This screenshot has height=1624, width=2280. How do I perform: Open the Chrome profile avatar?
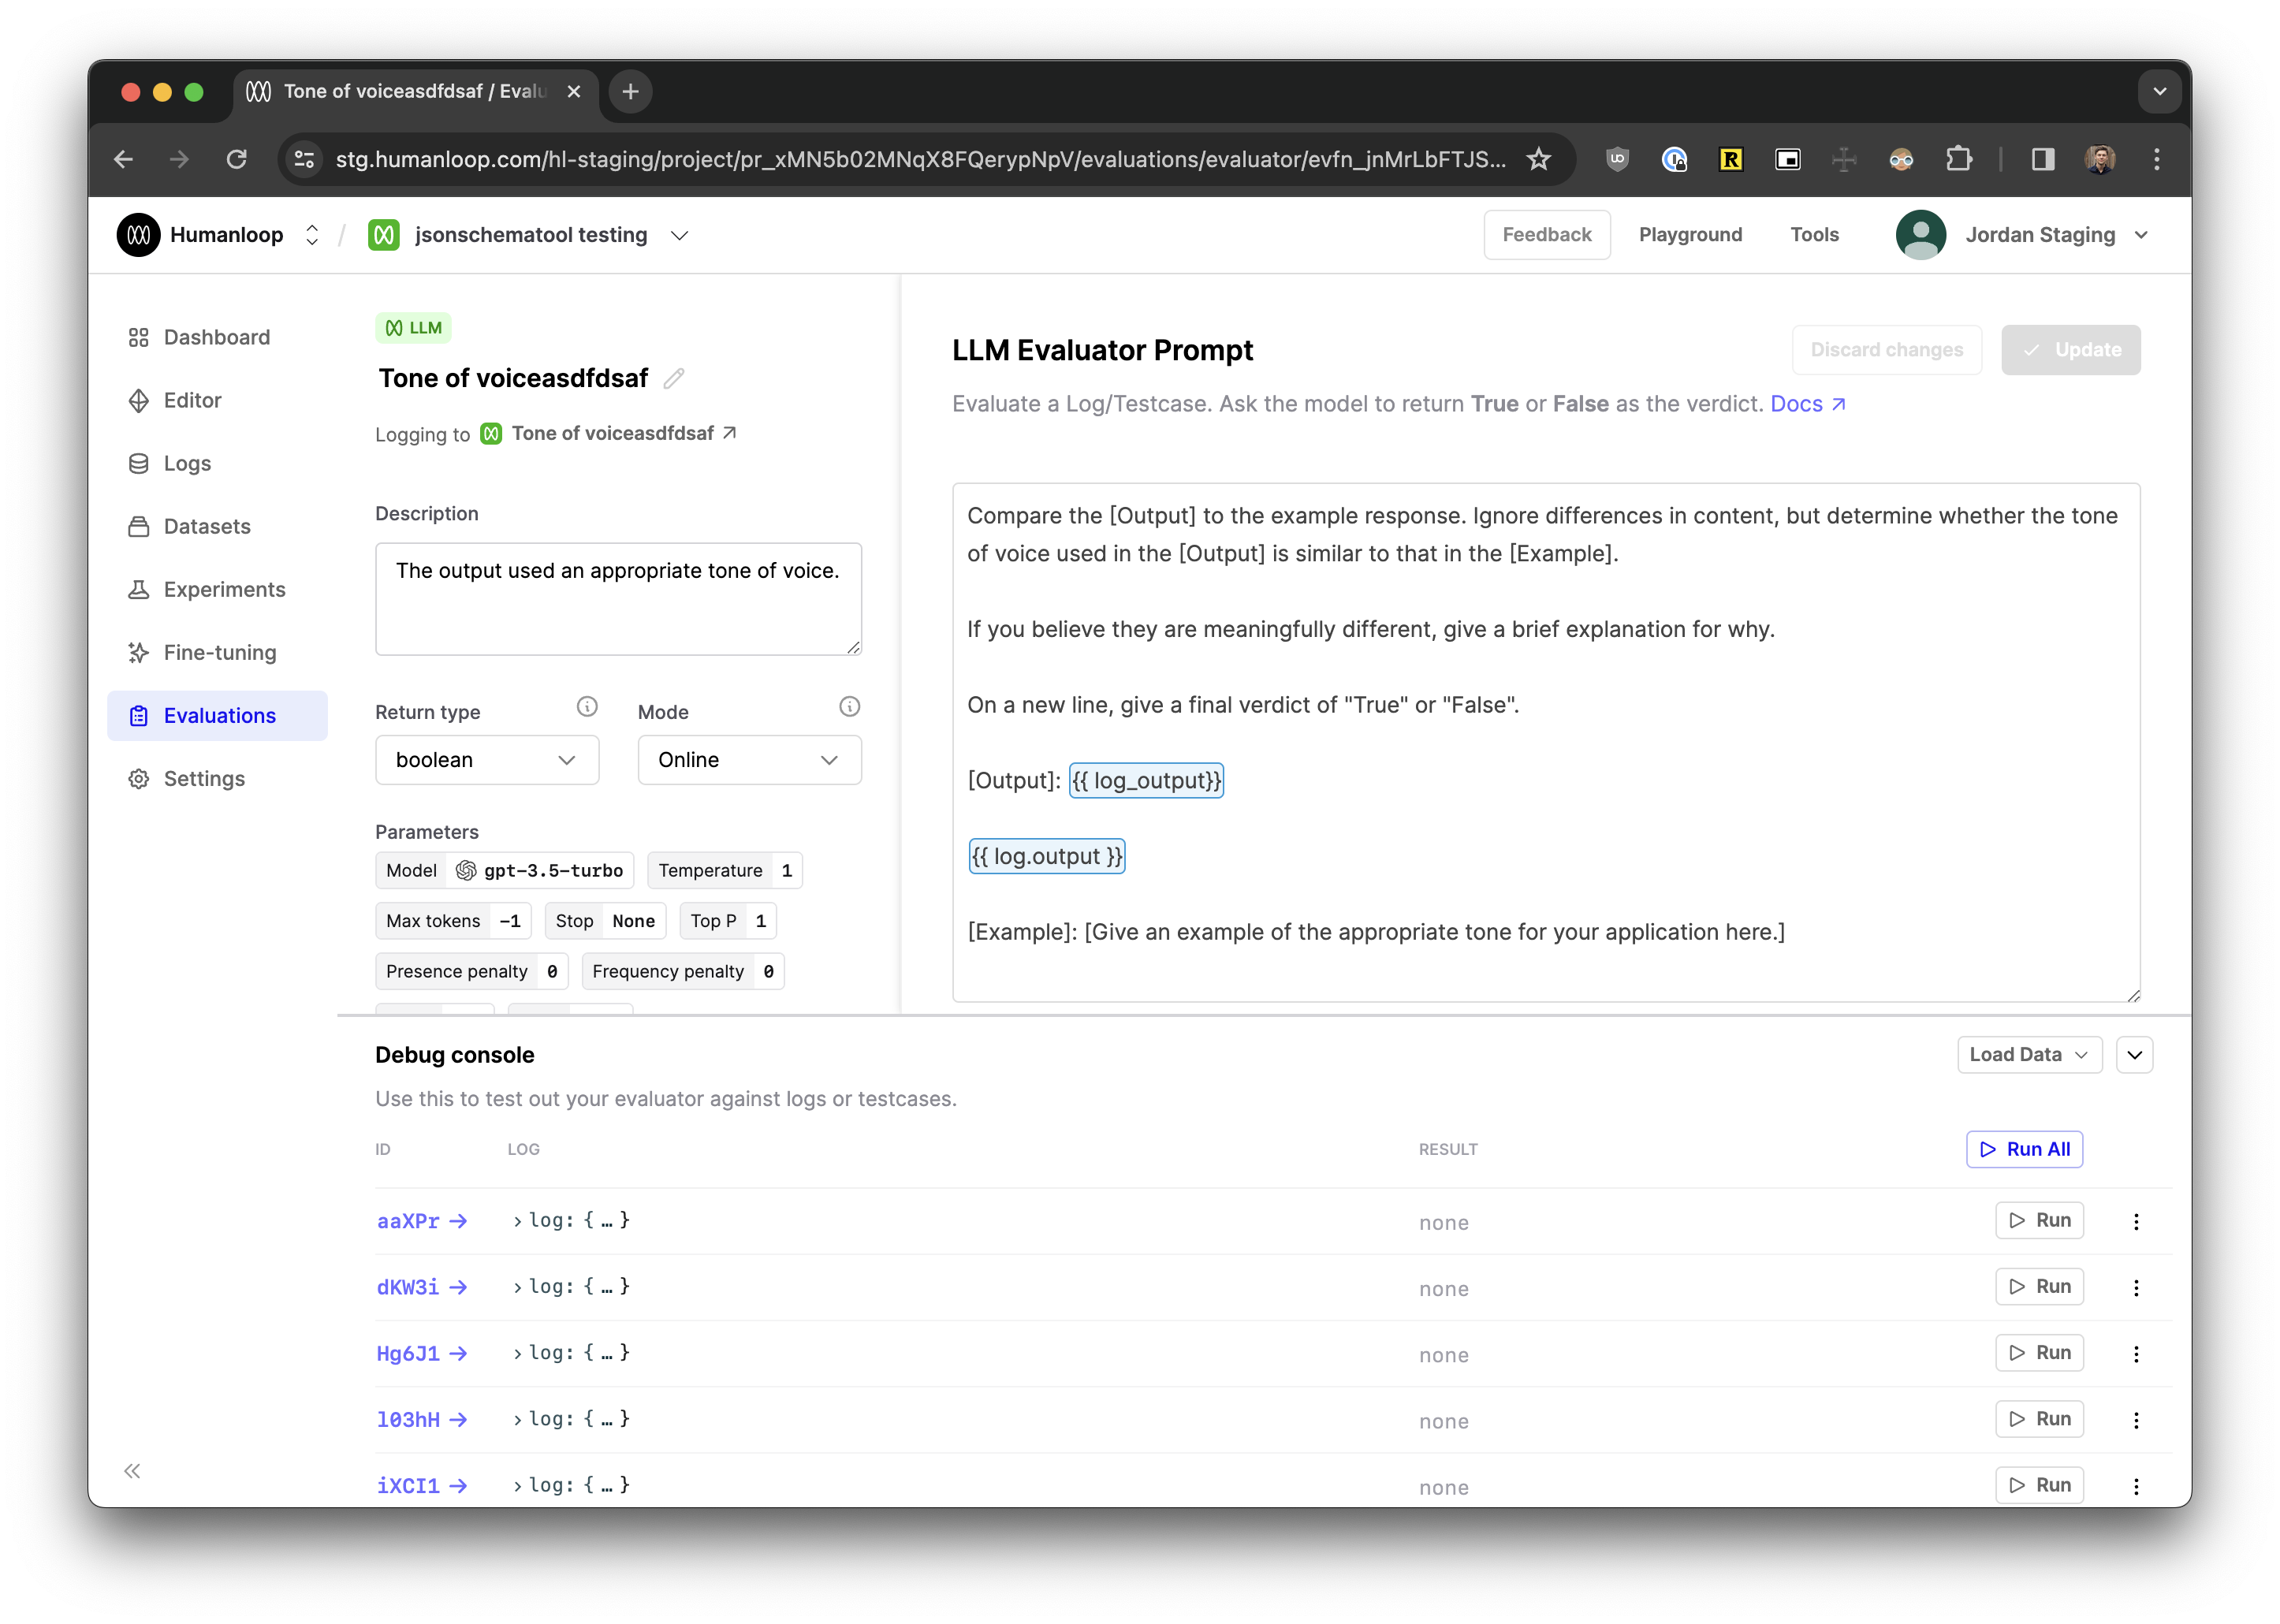[x=2100, y=159]
